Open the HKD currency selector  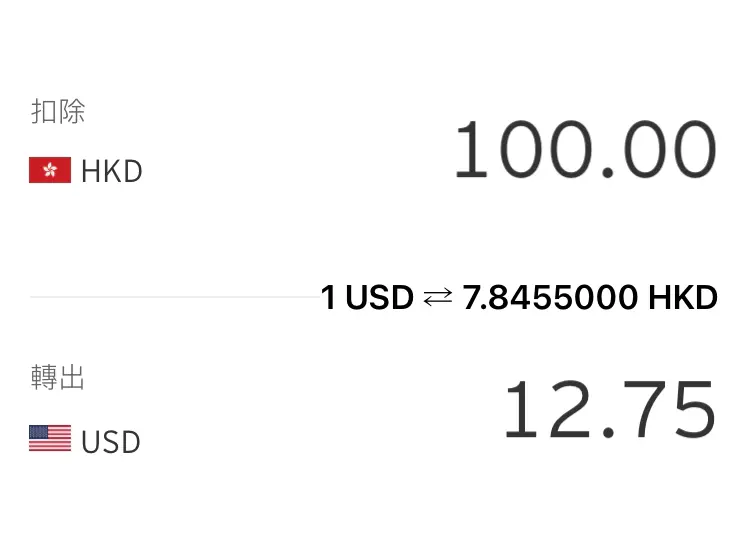coord(86,171)
